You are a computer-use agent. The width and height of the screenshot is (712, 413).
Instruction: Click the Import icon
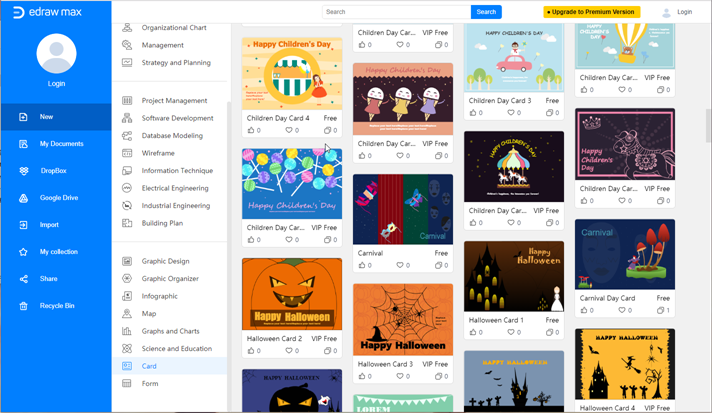[23, 225]
